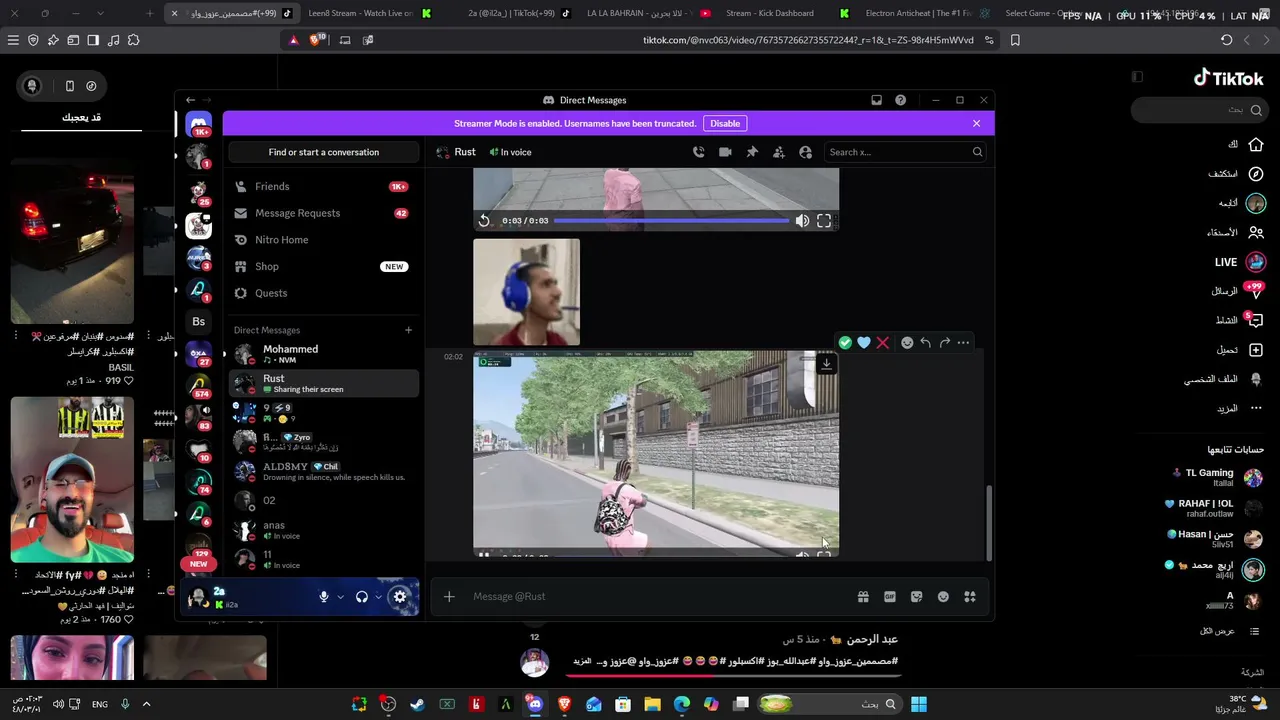Open the Discord inbox icon
1280x720 pixels.
(x=877, y=100)
